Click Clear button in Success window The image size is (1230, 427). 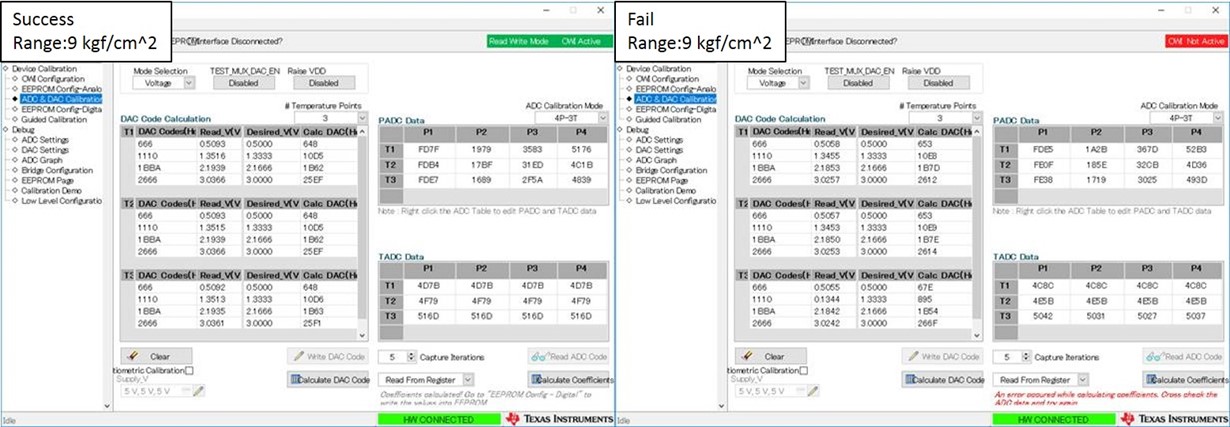(156, 356)
